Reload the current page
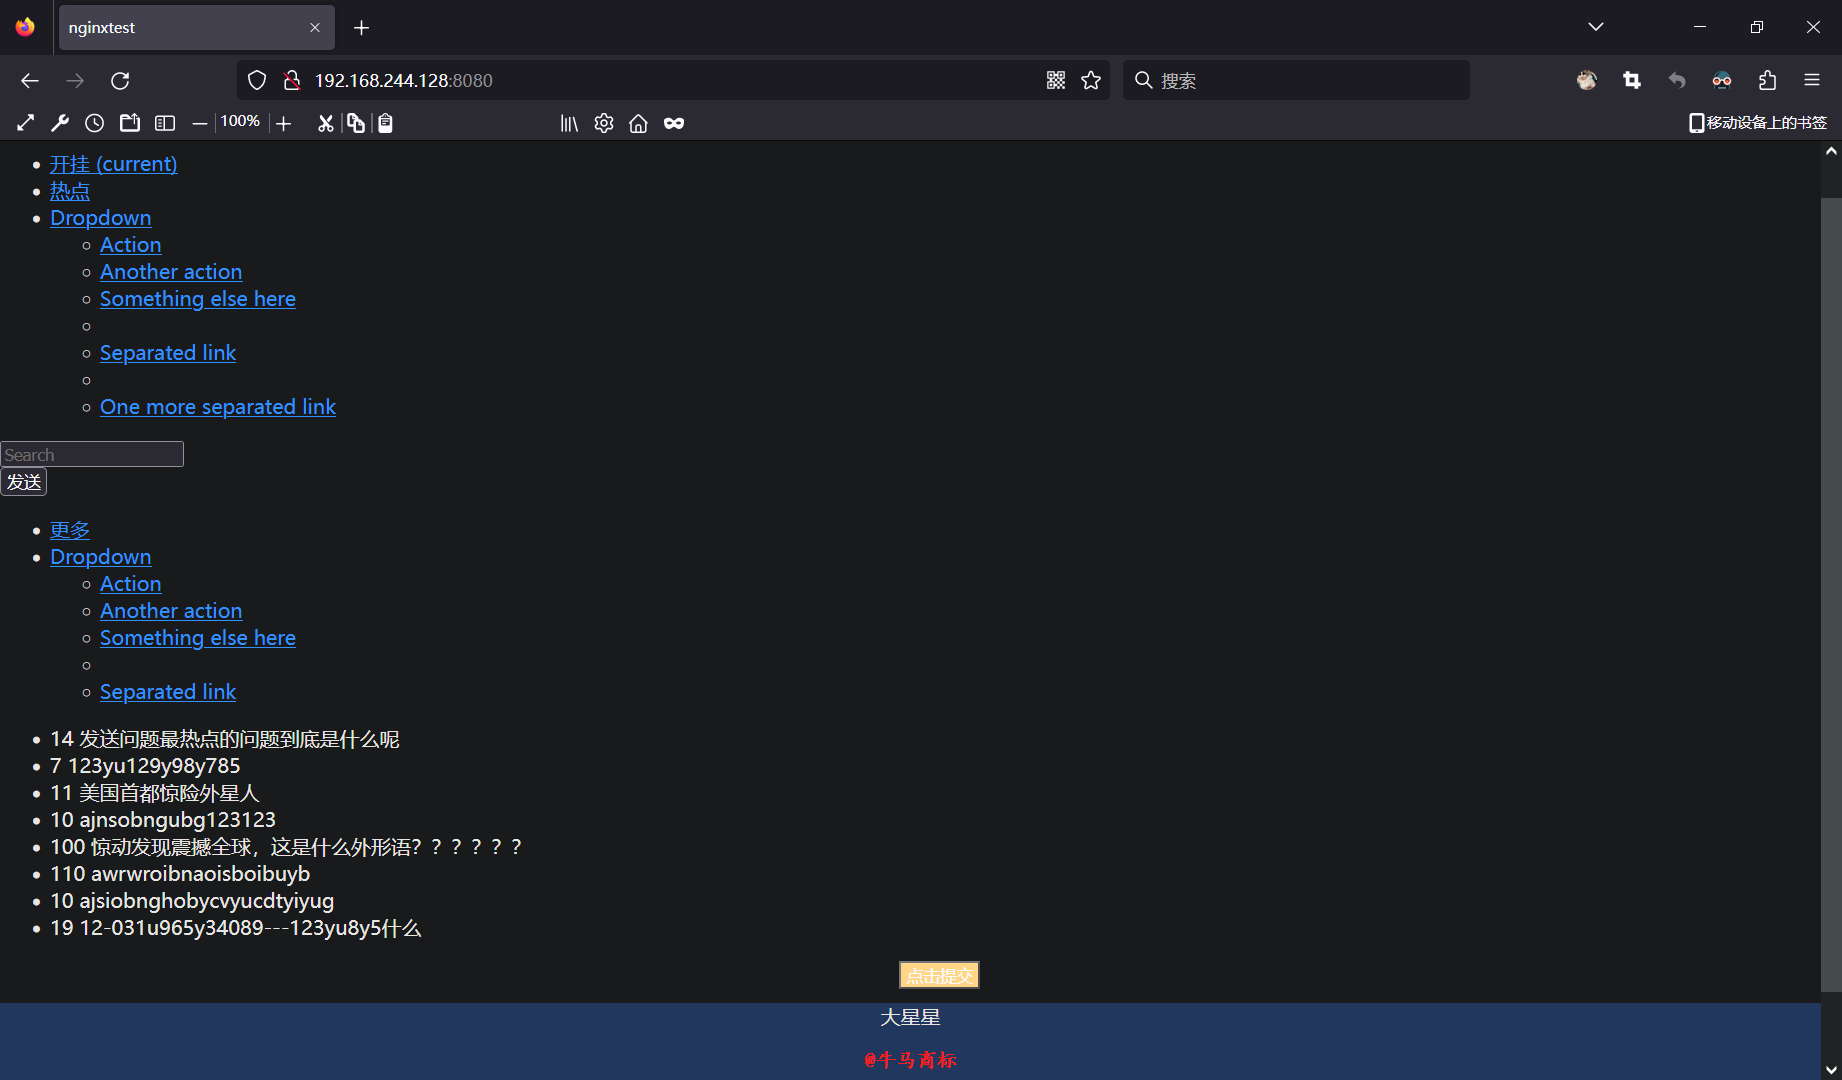1842x1080 pixels. (120, 81)
